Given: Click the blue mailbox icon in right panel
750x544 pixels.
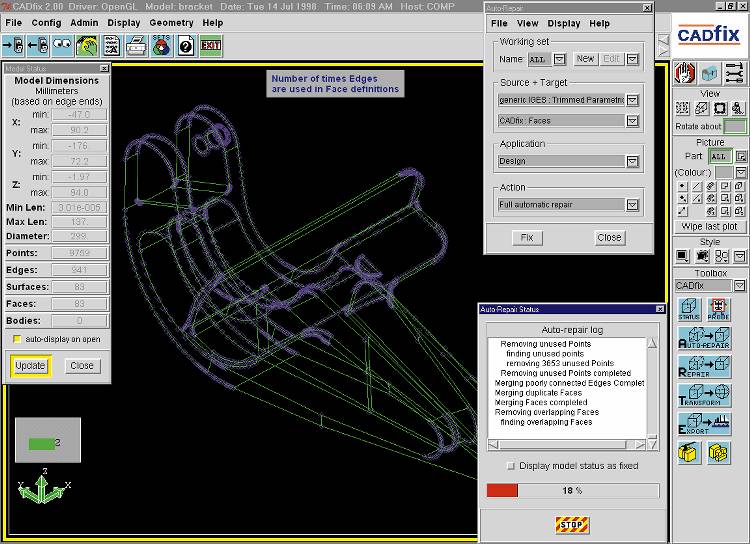Looking at the screenshot, I should tap(710, 73).
